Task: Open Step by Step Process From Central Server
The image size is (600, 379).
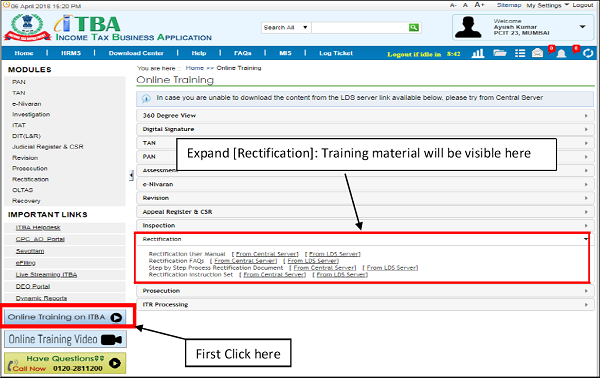Action: (324, 268)
